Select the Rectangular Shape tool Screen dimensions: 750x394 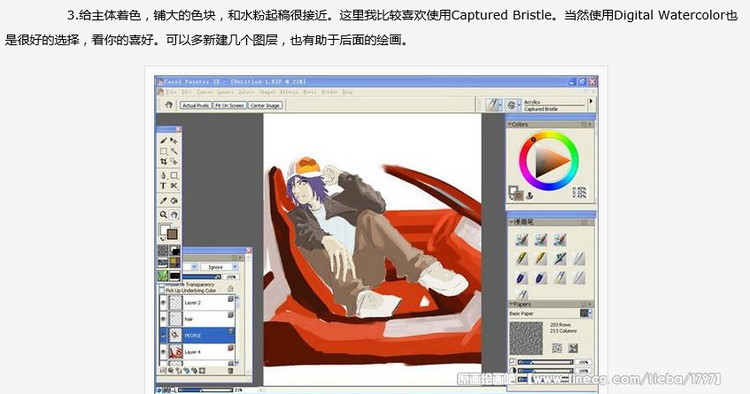[174, 175]
